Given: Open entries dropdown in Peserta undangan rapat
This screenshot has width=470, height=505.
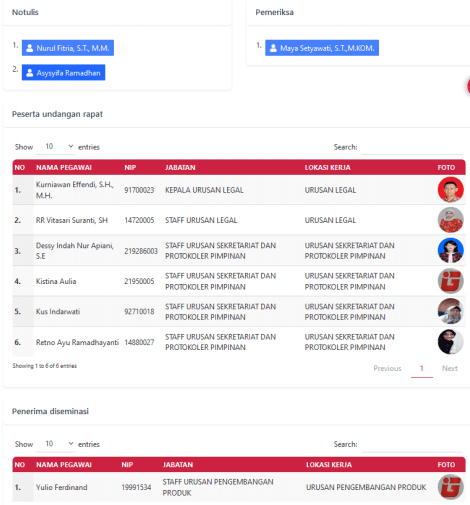Looking at the screenshot, I should click(x=56, y=147).
